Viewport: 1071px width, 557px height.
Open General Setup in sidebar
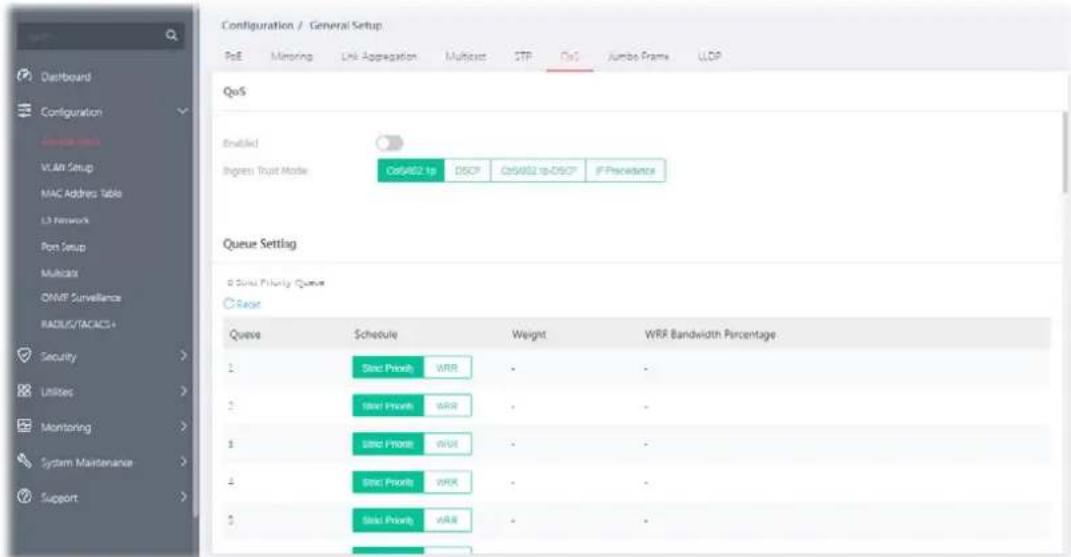(x=70, y=141)
